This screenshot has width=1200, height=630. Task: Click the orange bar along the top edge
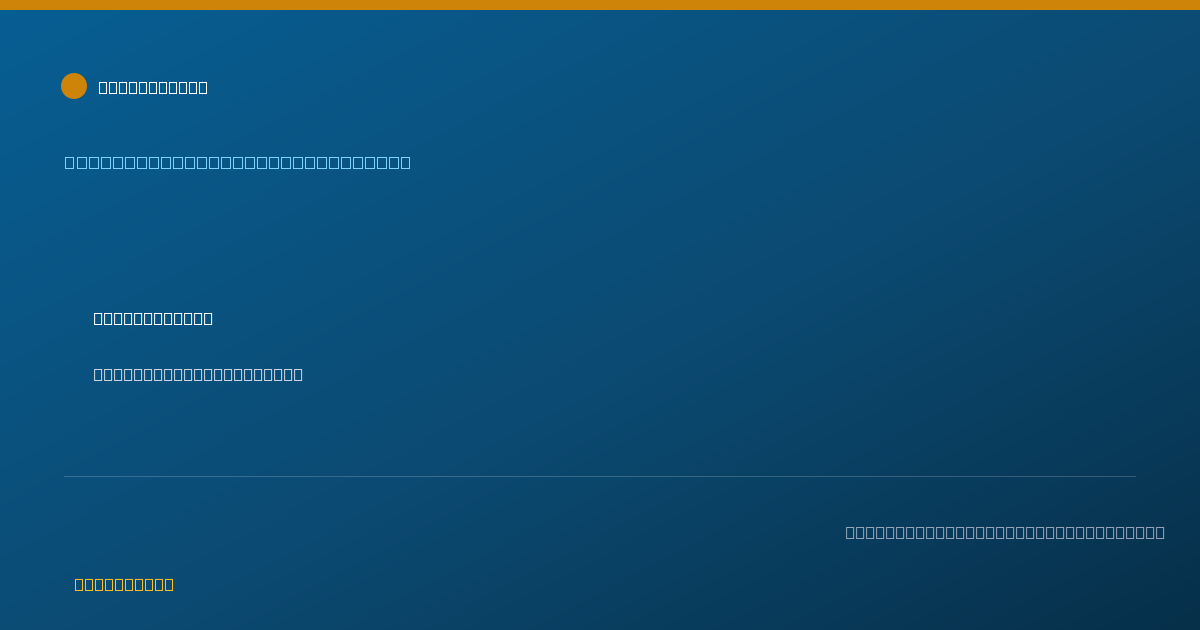point(600,5)
